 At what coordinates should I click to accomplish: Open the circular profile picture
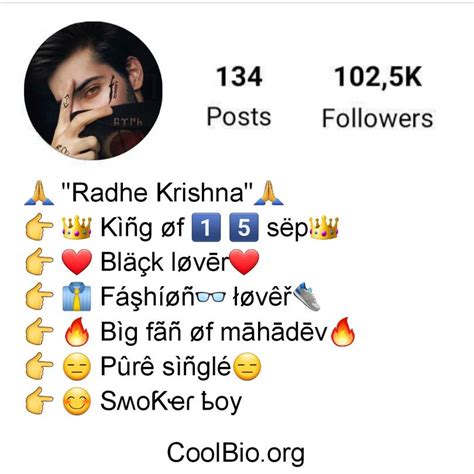tap(93, 91)
